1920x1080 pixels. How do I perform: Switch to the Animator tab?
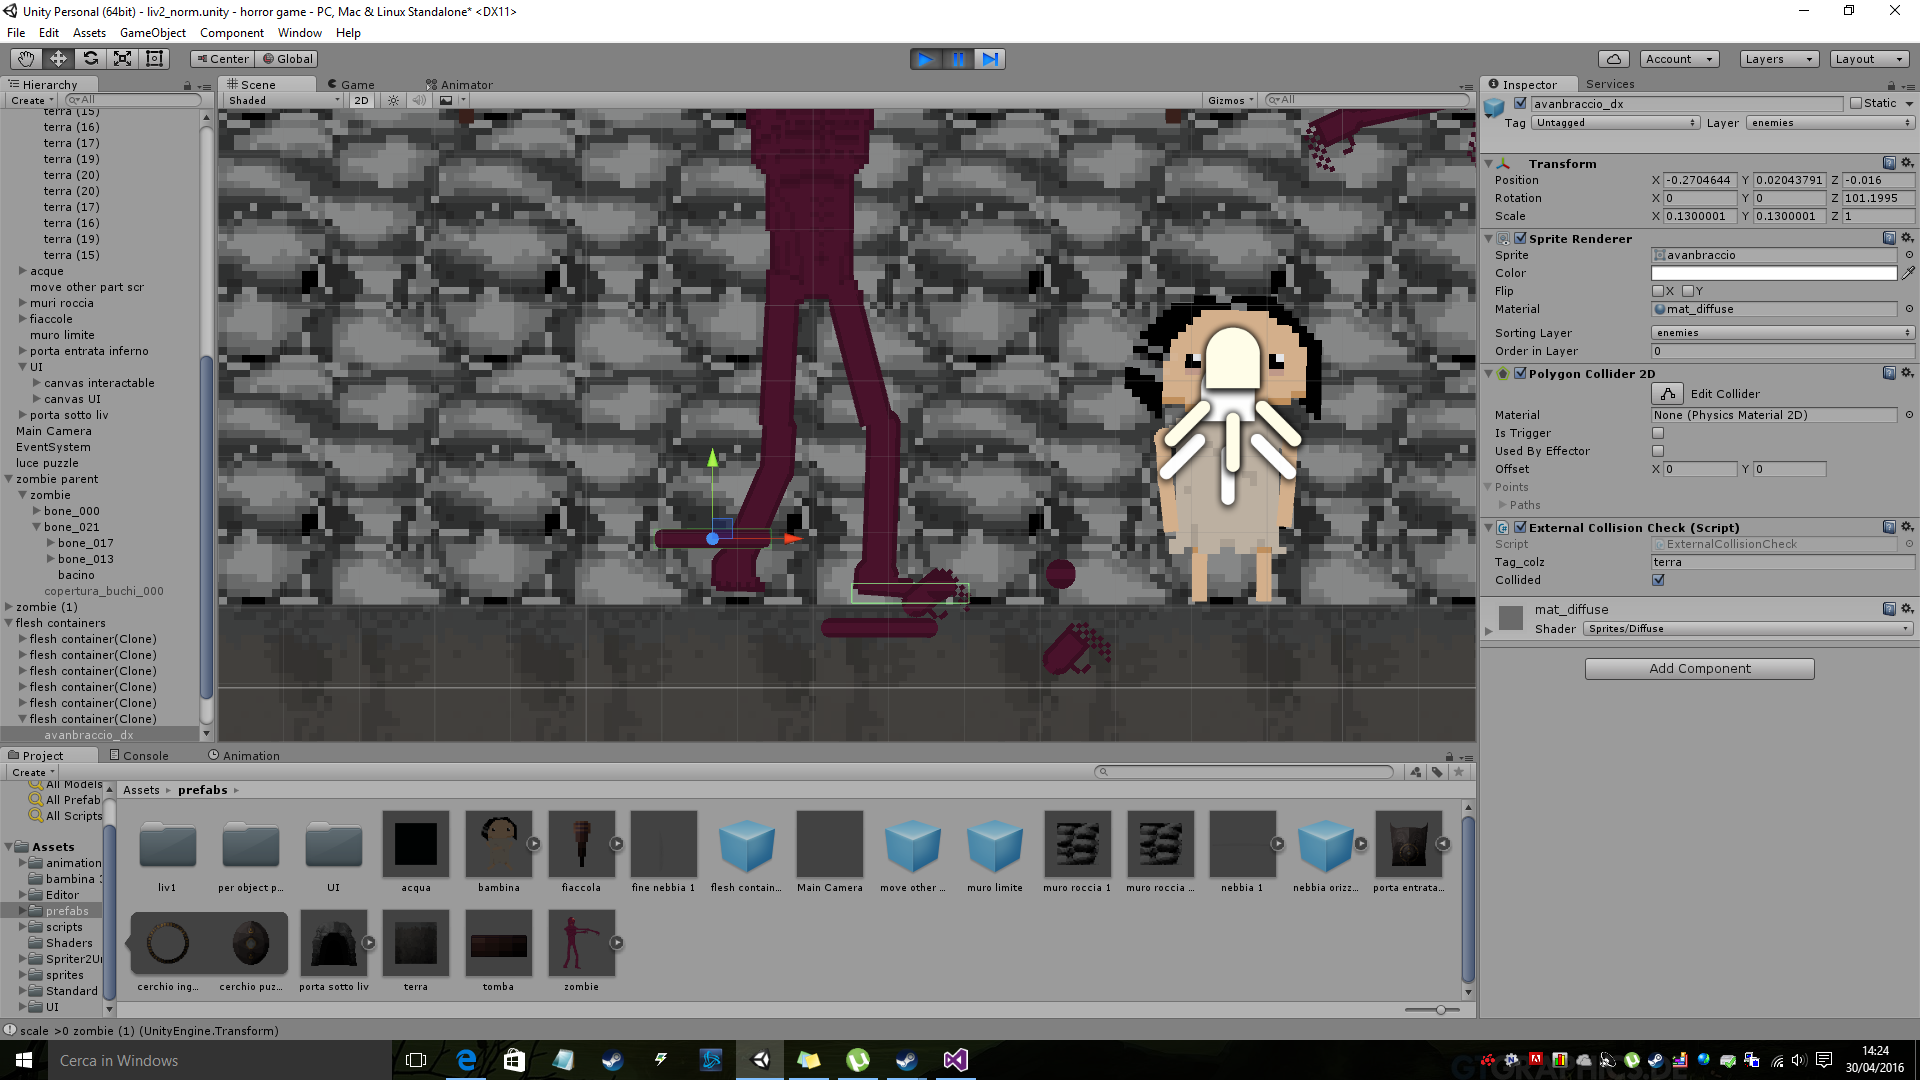(x=459, y=85)
